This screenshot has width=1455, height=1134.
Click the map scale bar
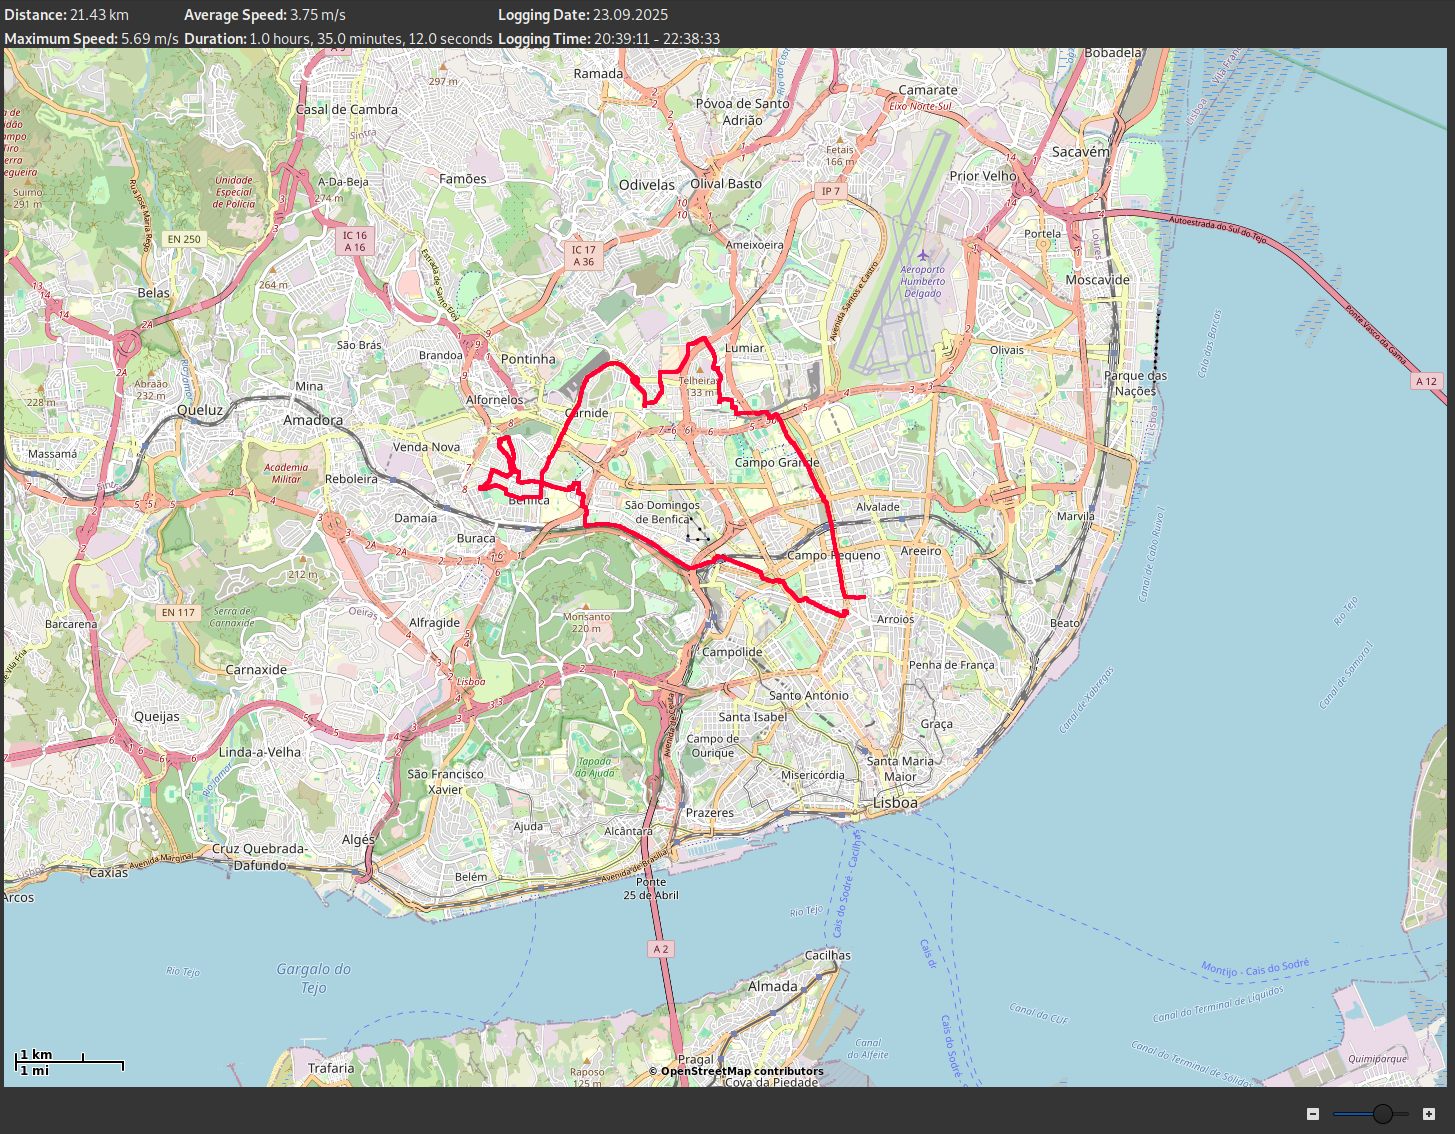click(70, 1063)
